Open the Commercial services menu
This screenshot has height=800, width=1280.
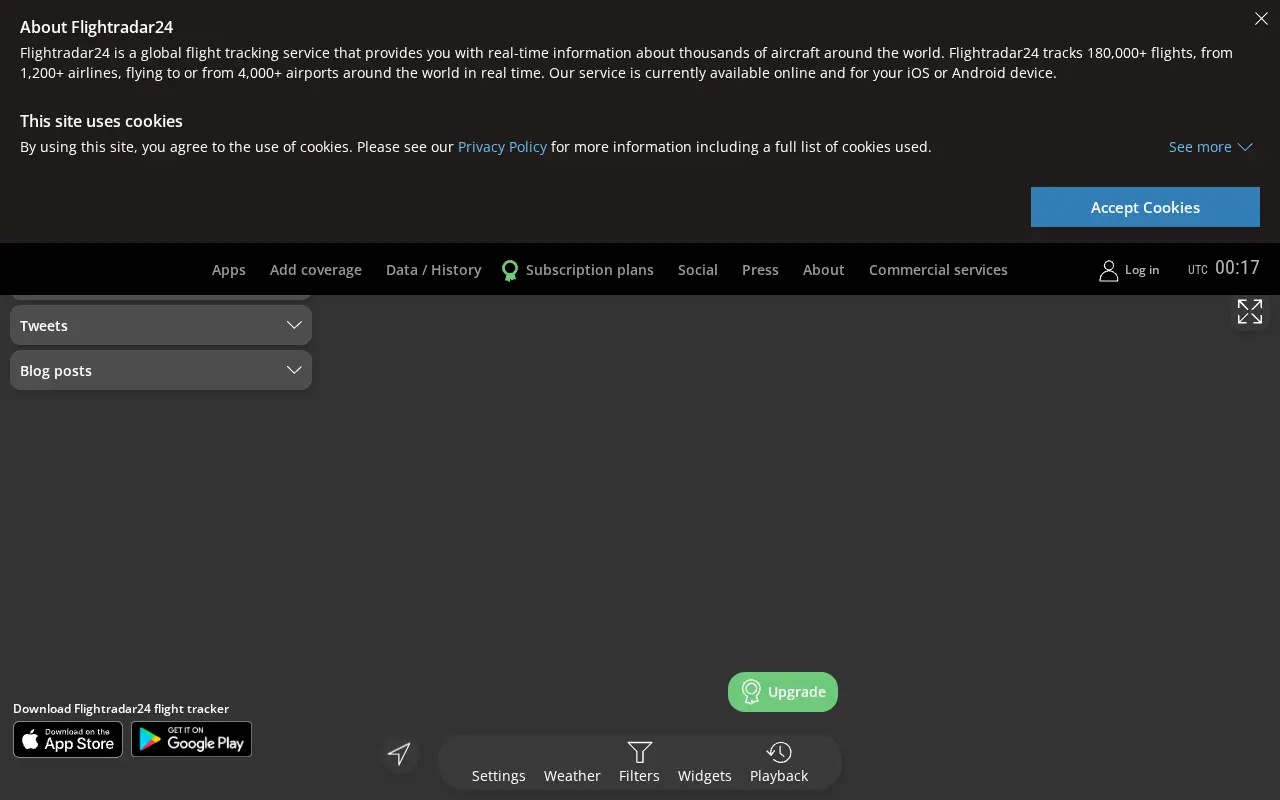938,270
